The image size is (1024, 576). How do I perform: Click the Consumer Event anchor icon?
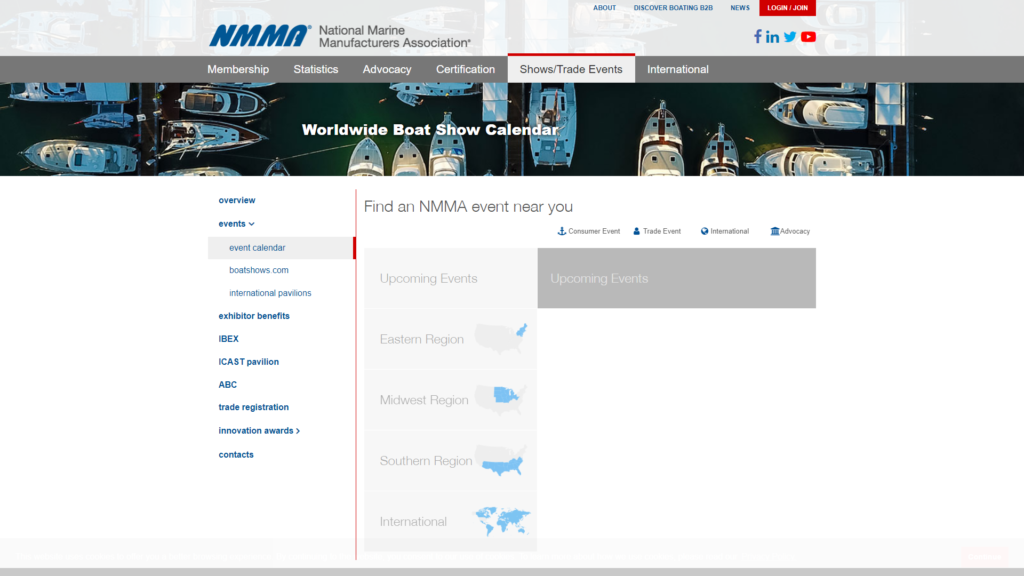562,231
